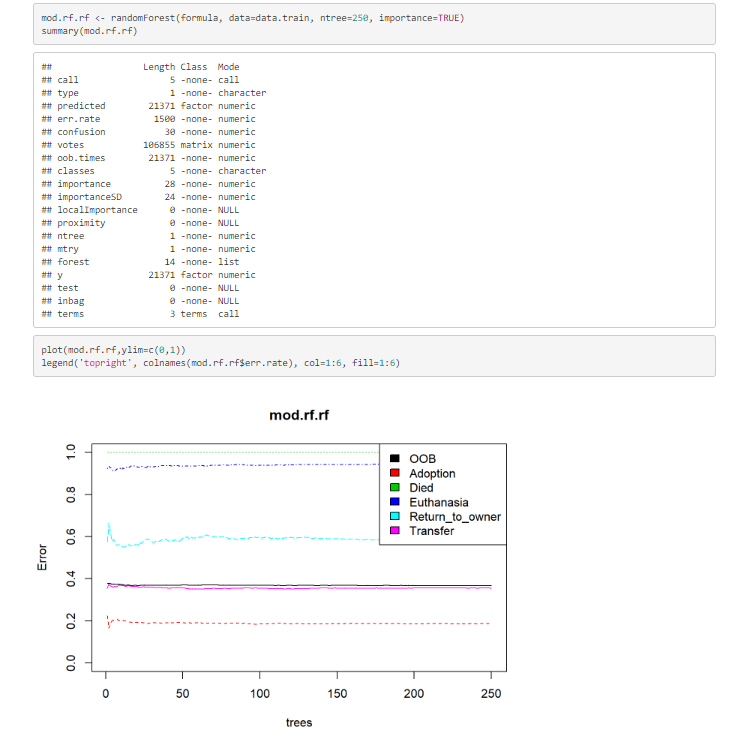Click the 'forest' row name
Viewport: 735px width, 746px height.
pyautogui.click(x=73, y=262)
